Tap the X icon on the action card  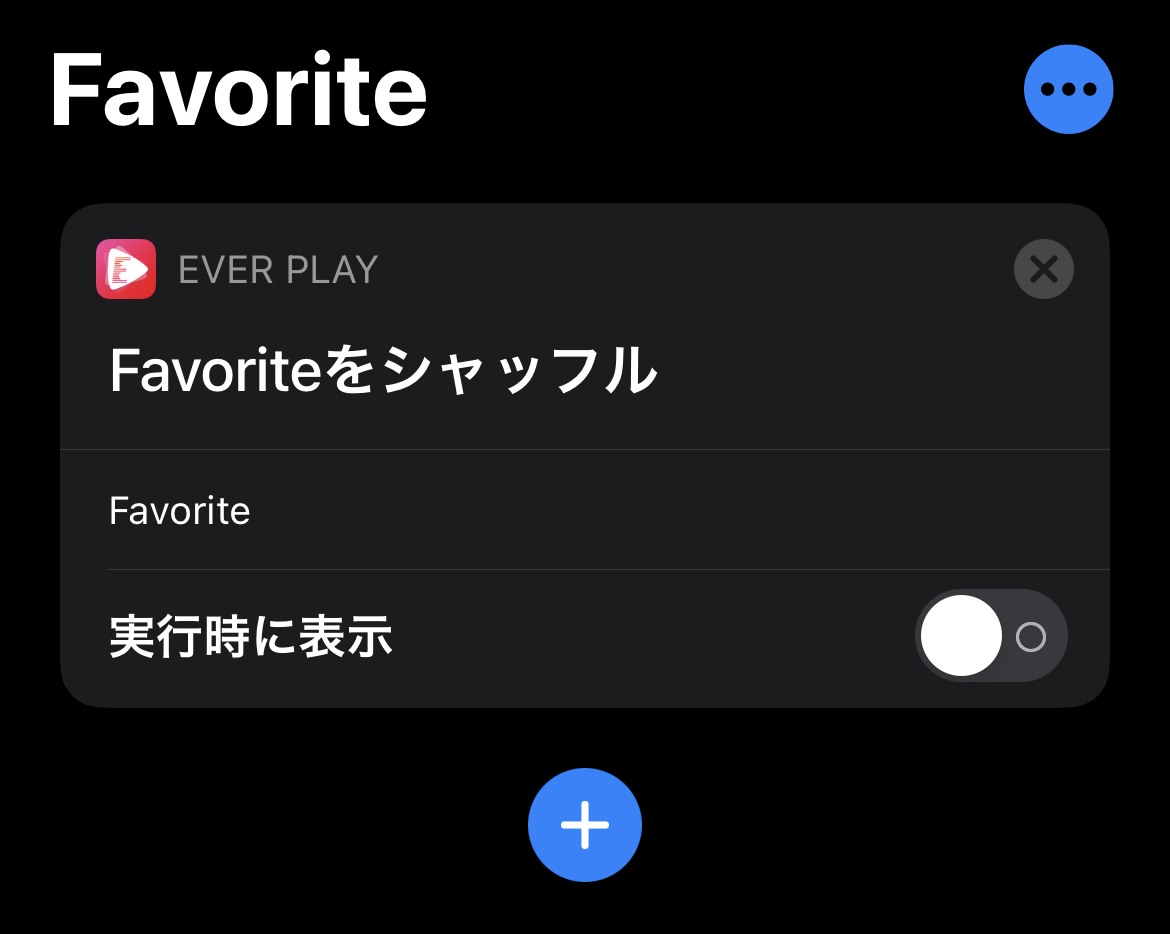pos(1044,268)
